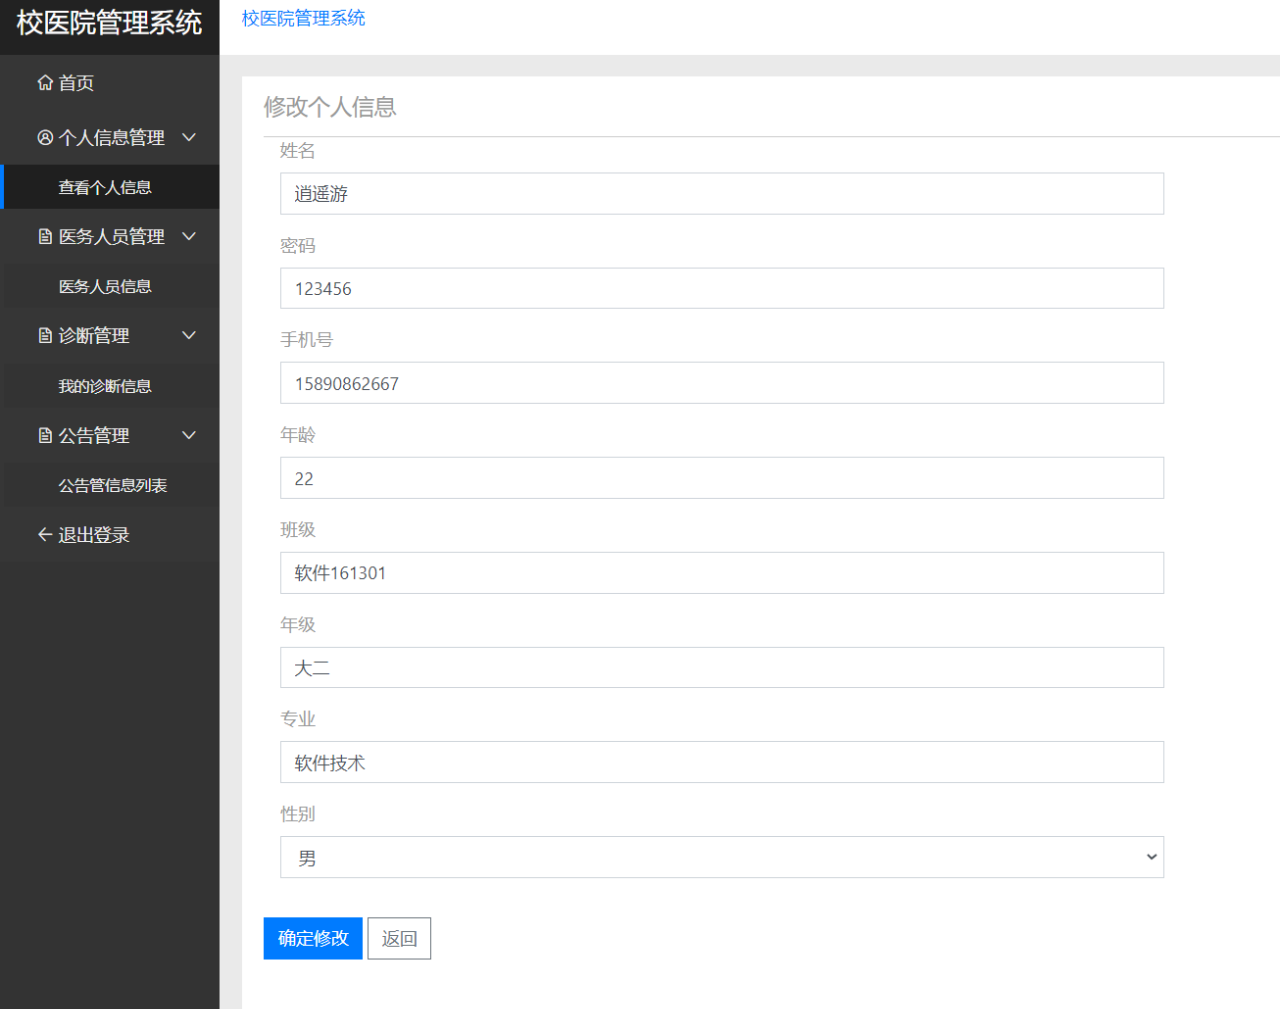The height and width of the screenshot is (1009, 1280).
Task: Click the document icon beside 医务人员管理
Action: pyautogui.click(x=45, y=237)
